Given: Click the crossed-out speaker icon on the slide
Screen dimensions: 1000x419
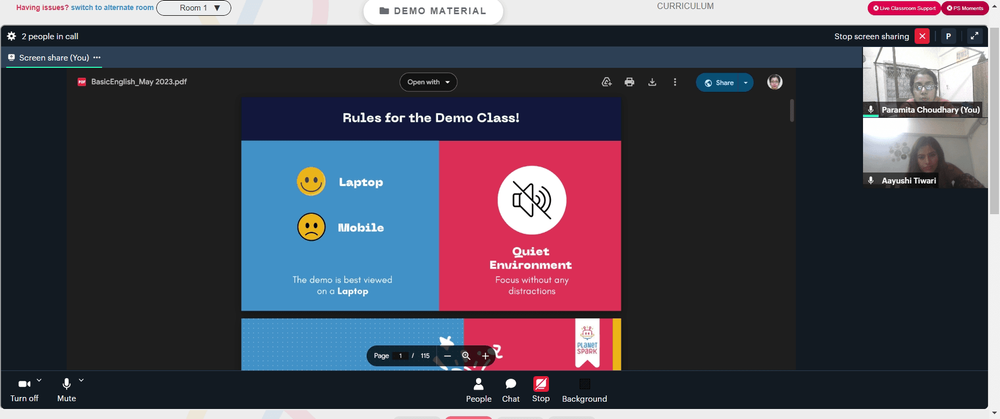Looking at the screenshot, I should 531,200.
